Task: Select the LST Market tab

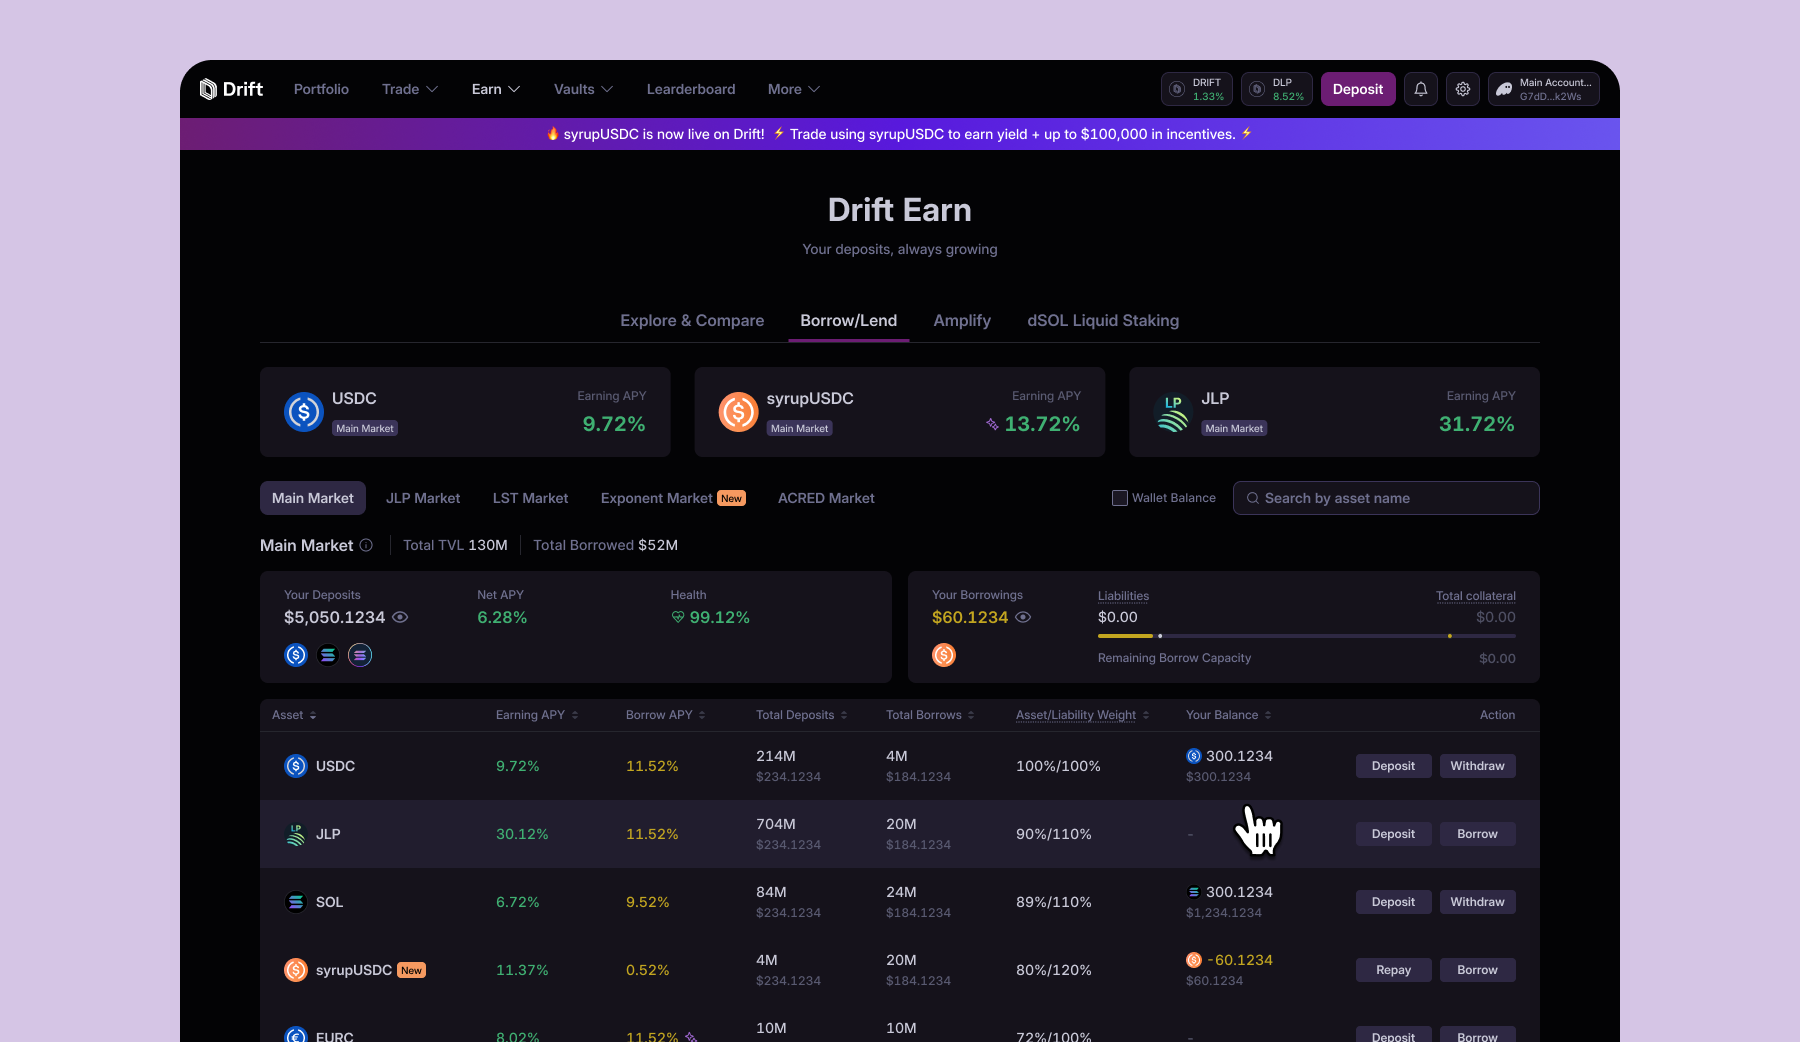Action: pyautogui.click(x=530, y=498)
